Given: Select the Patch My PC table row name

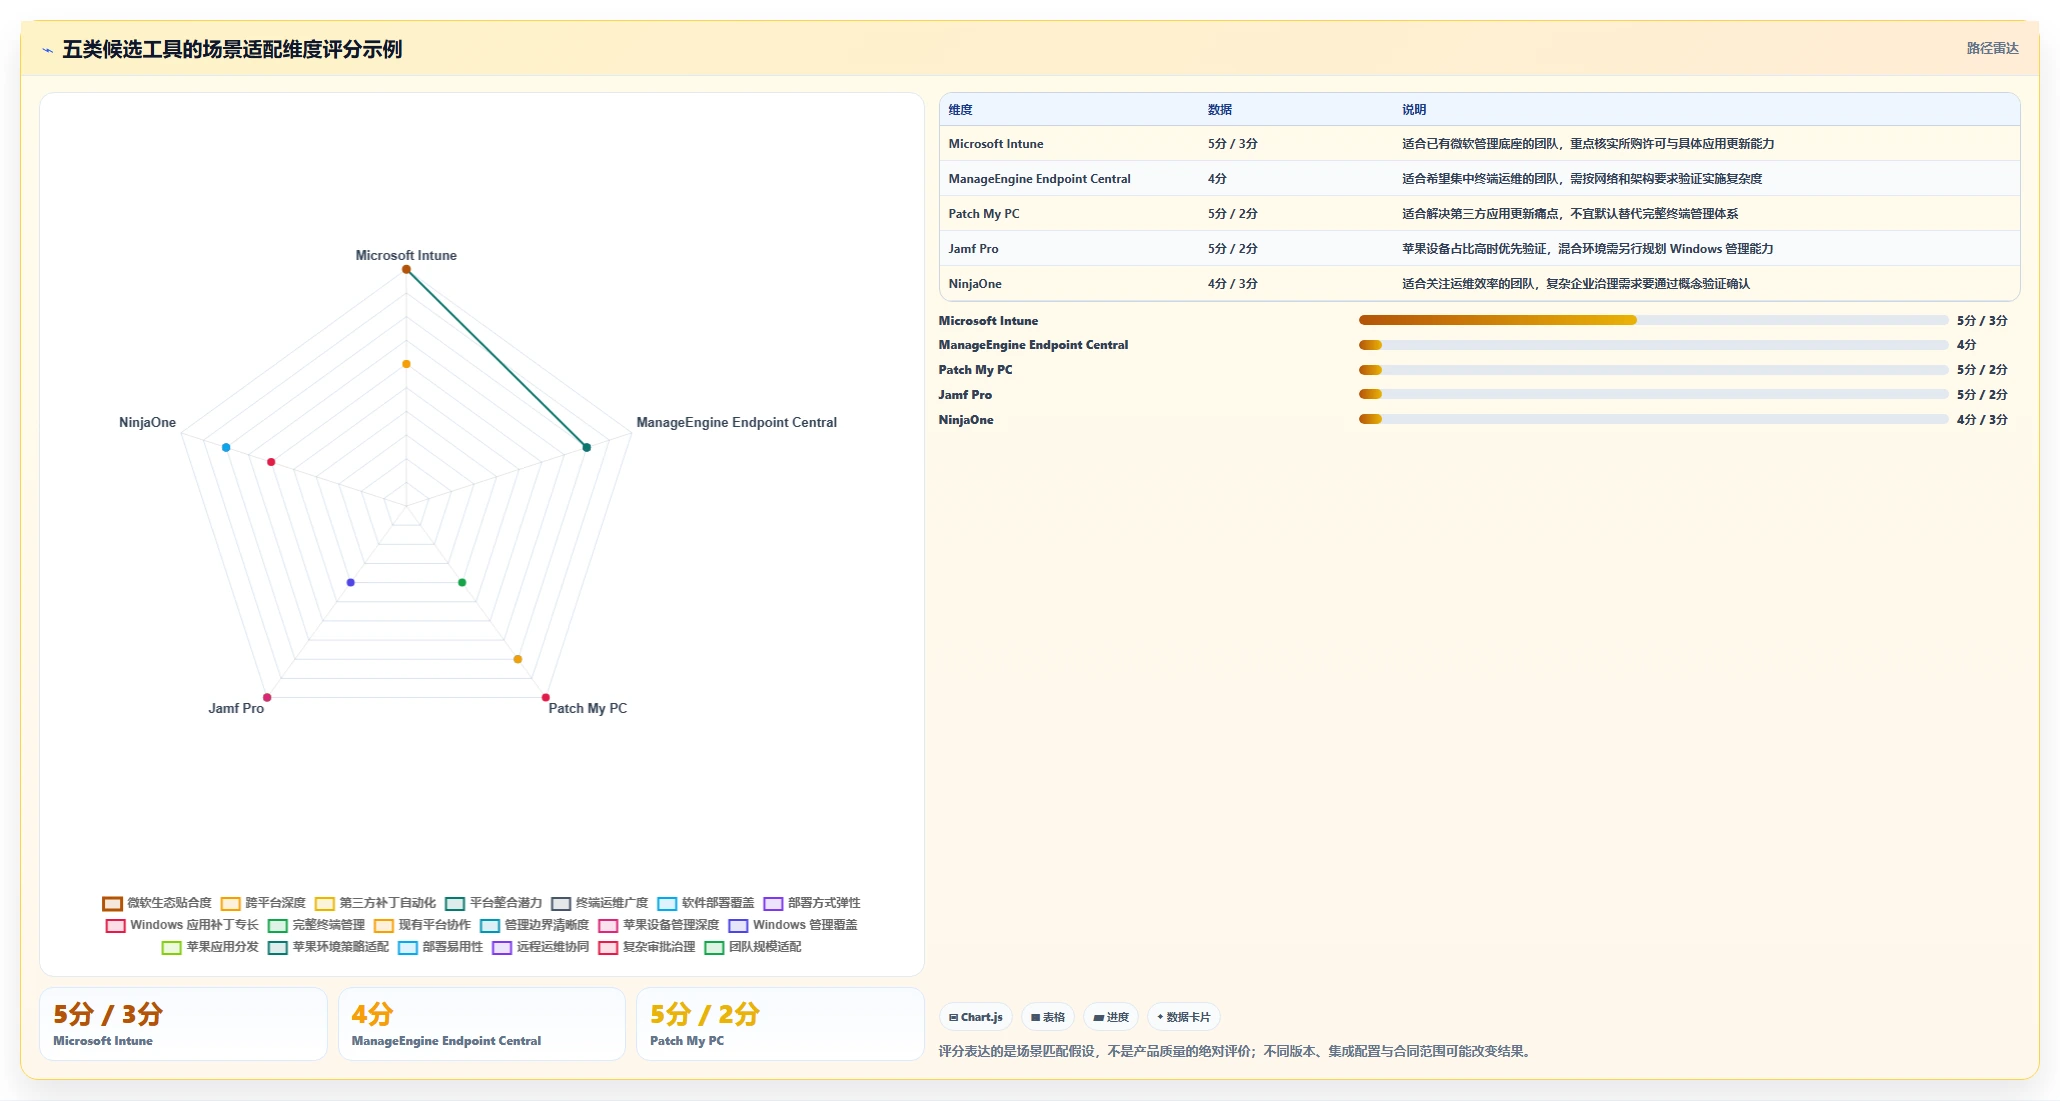Looking at the screenshot, I should tap(983, 214).
